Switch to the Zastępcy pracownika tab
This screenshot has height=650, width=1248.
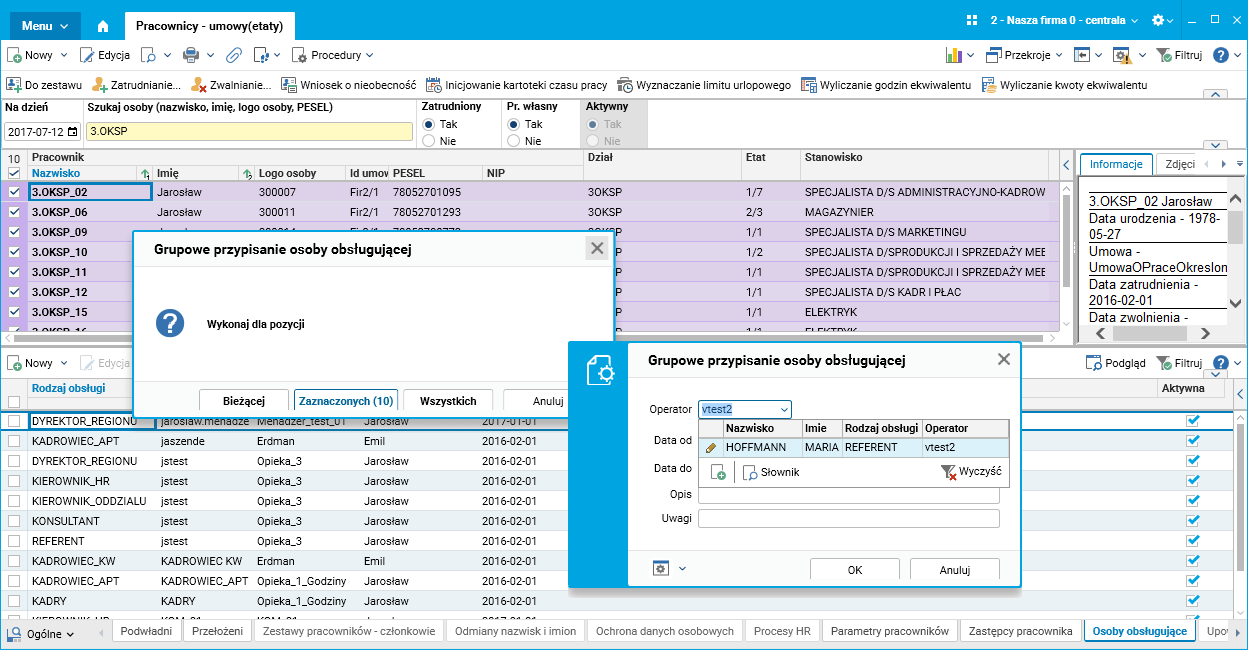(x=1020, y=631)
